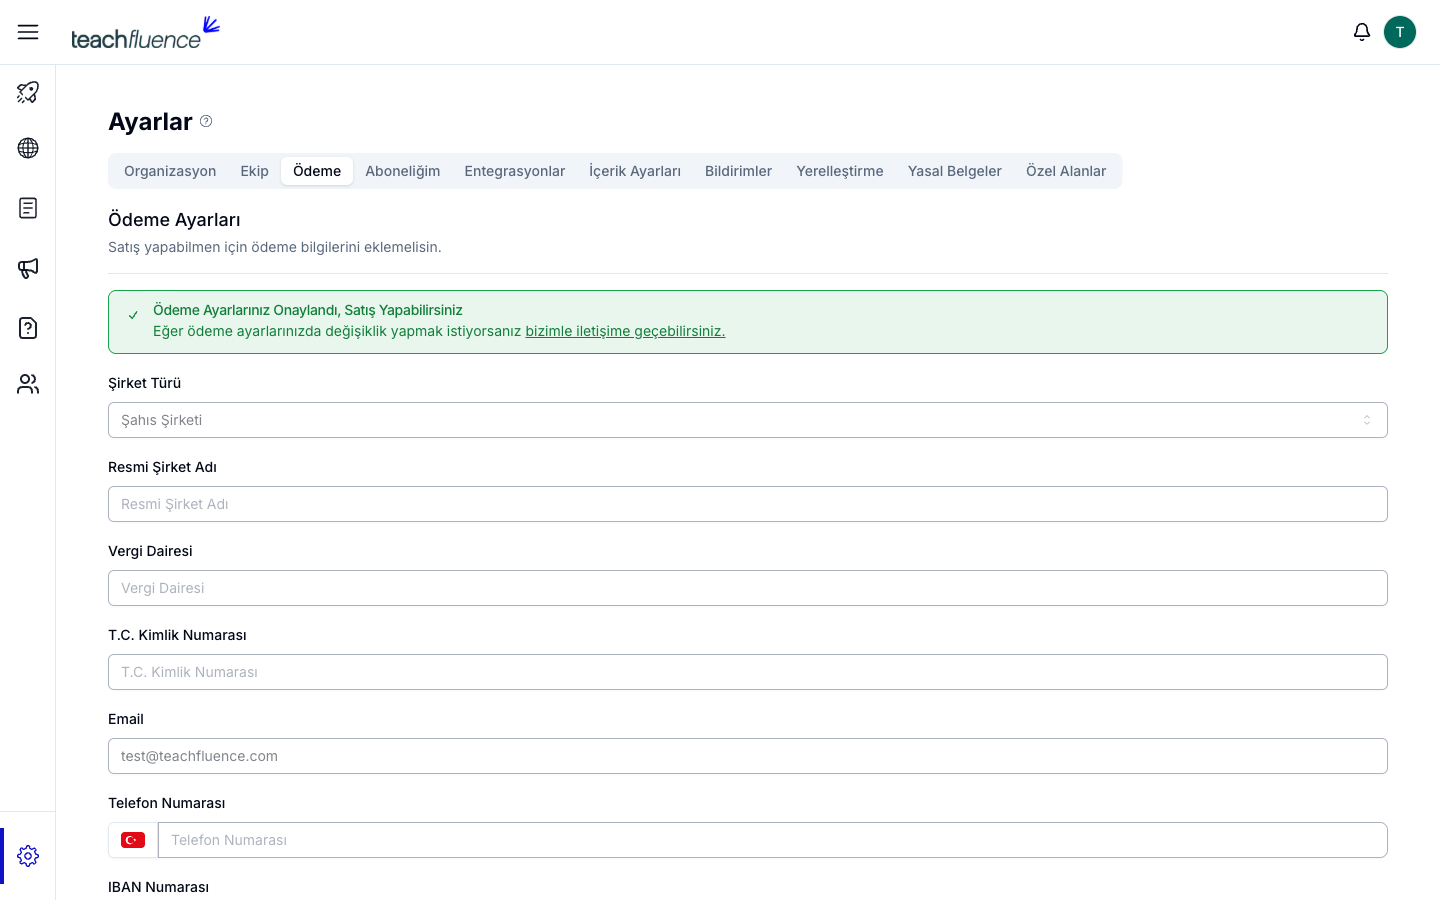Select the Ödeme tab
Image resolution: width=1440 pixels, height=900 pixels.
coord(317,171)
